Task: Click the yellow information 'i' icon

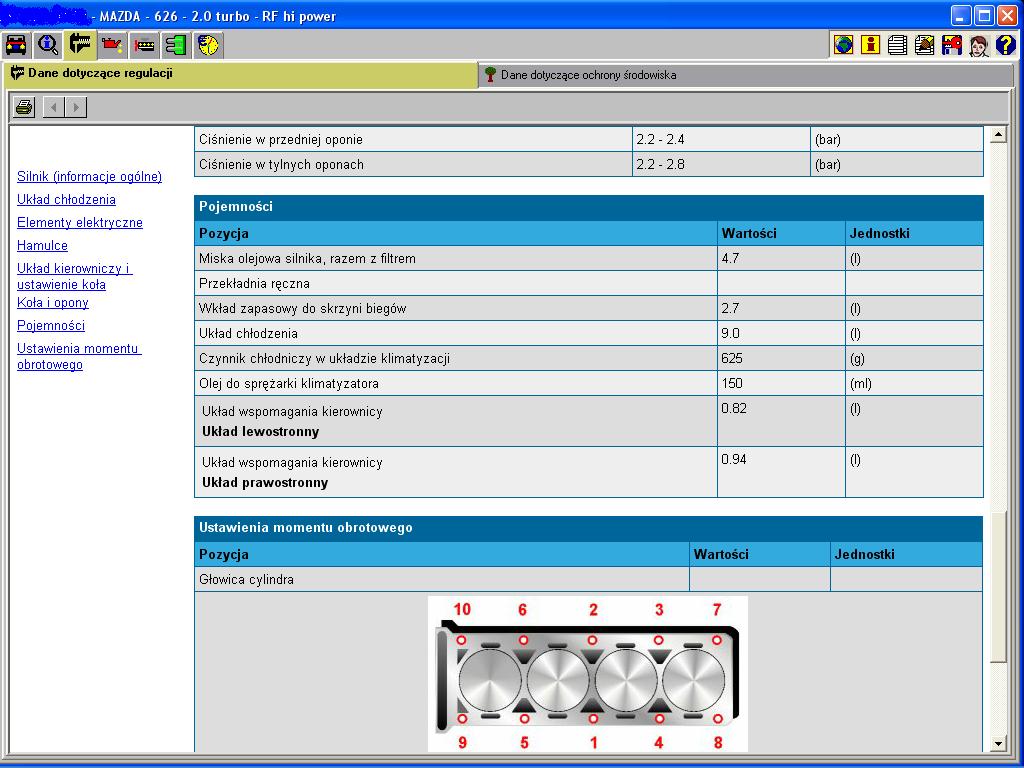Action: (x=871, y=45)
